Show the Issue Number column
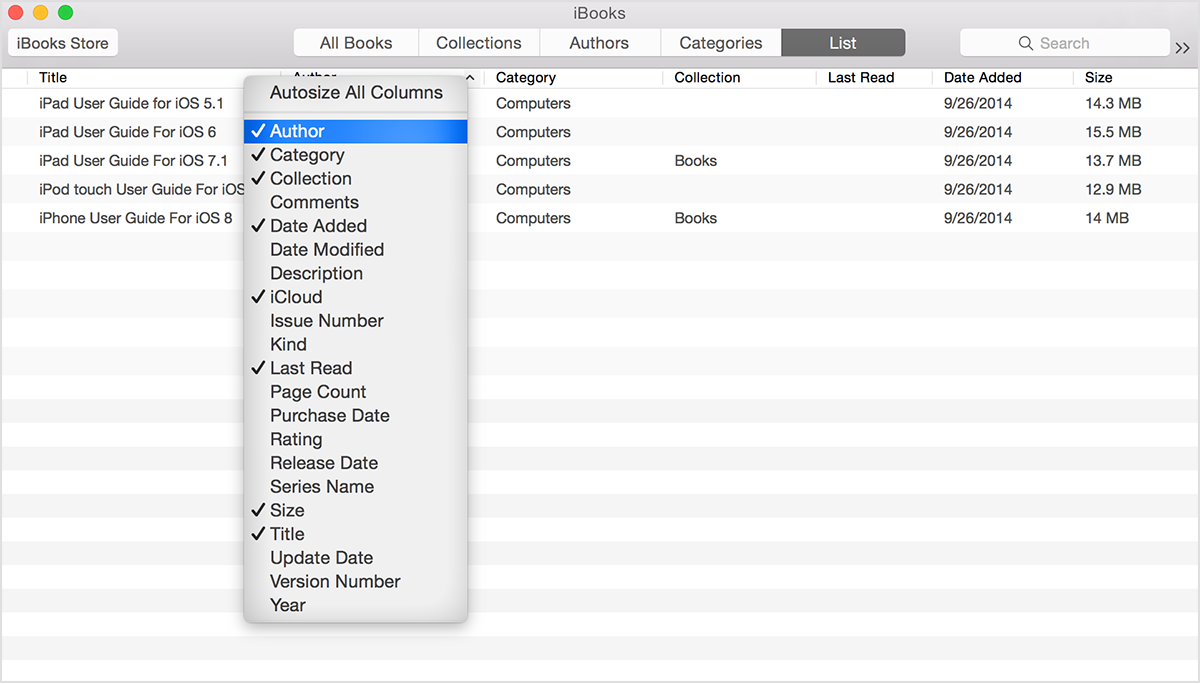This screenshot has height=684, width=1200. (x=355, y=321)
